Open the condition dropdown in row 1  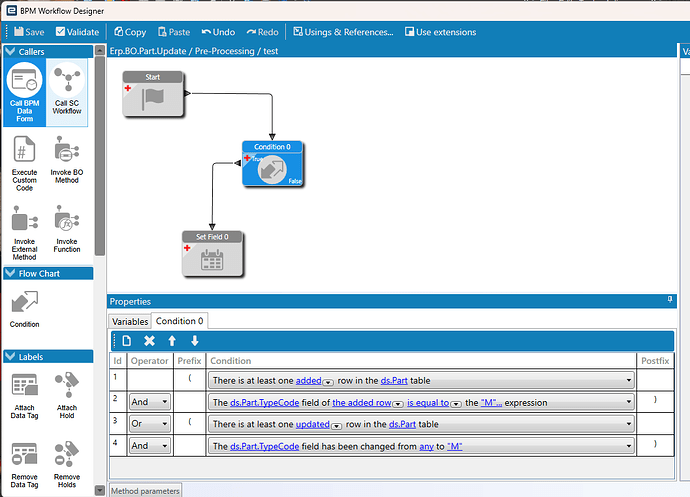click(629, 380)
